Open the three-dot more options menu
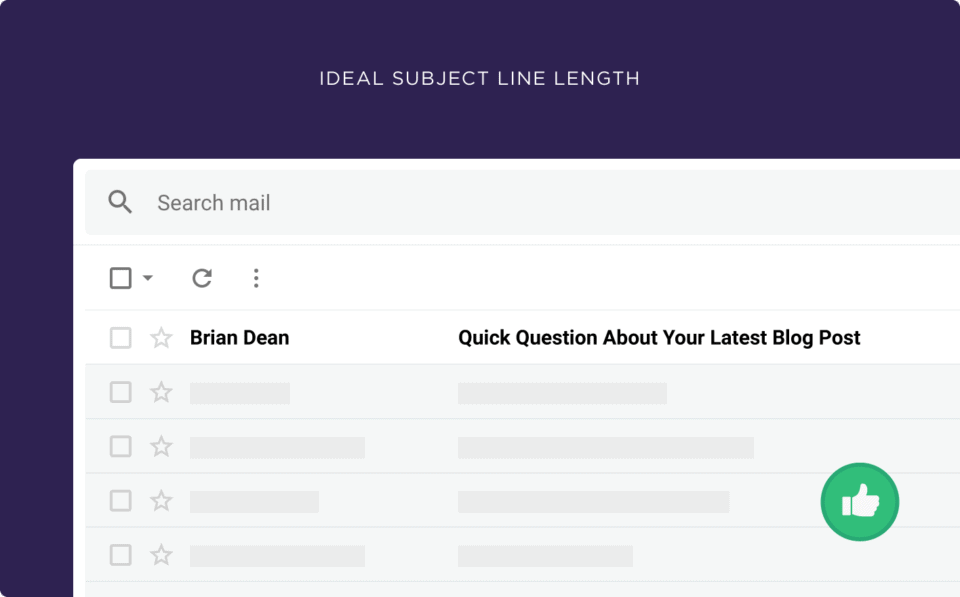960x597 pixels. click(x=257, y=278)
